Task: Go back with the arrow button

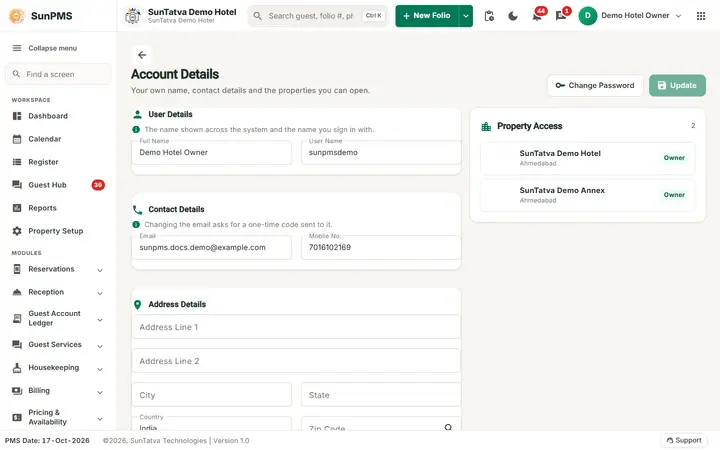Action: (142, 55)
